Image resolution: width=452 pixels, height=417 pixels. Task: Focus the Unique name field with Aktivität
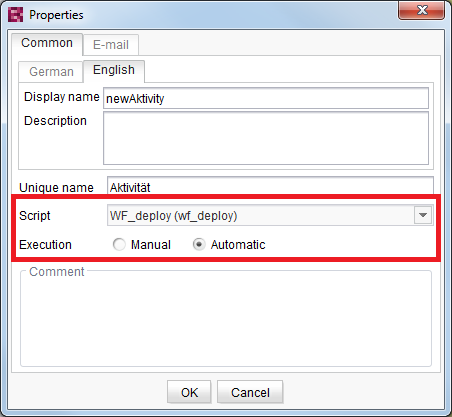(270, 186)
